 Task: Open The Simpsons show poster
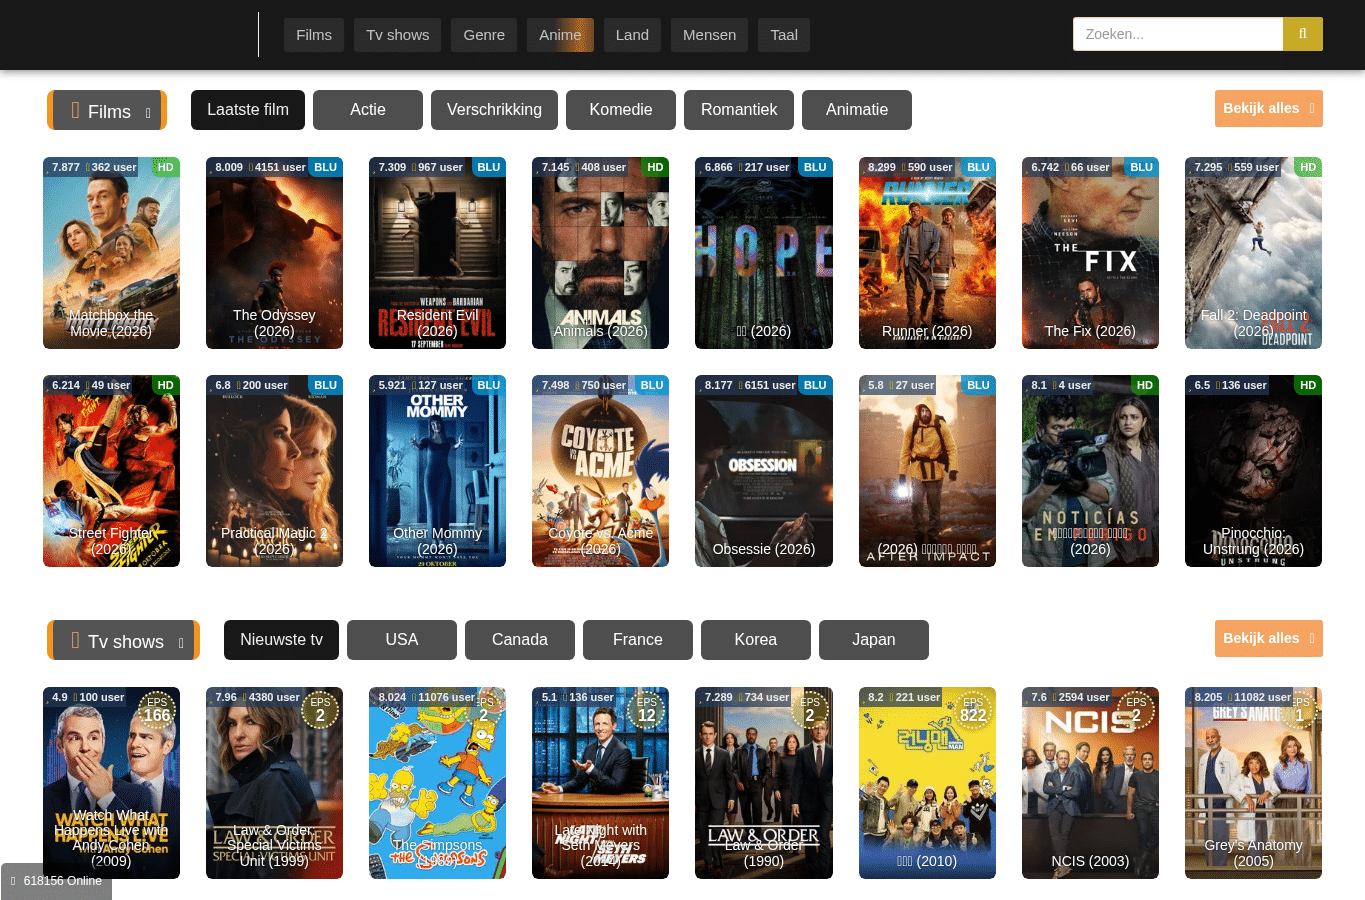437,783
